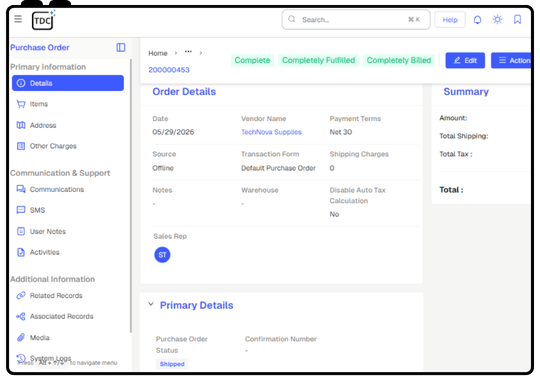Click the Completely Fulfilled badge

[x=319, y=60]
